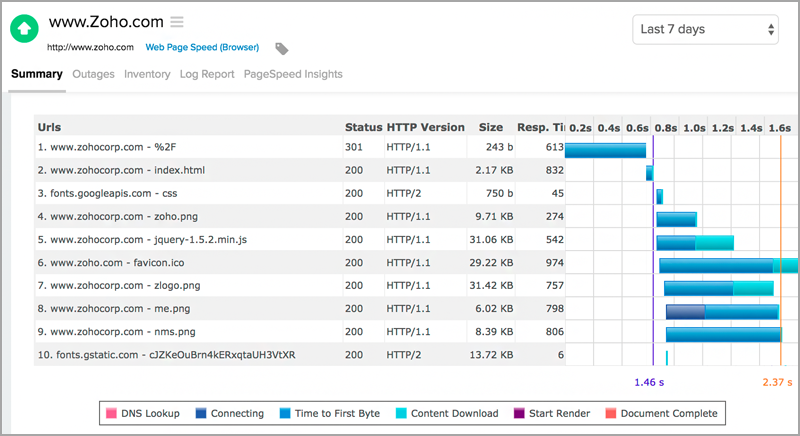Click the Document Complete legend swatch
800x436 pixels.
tap(611, 413)
